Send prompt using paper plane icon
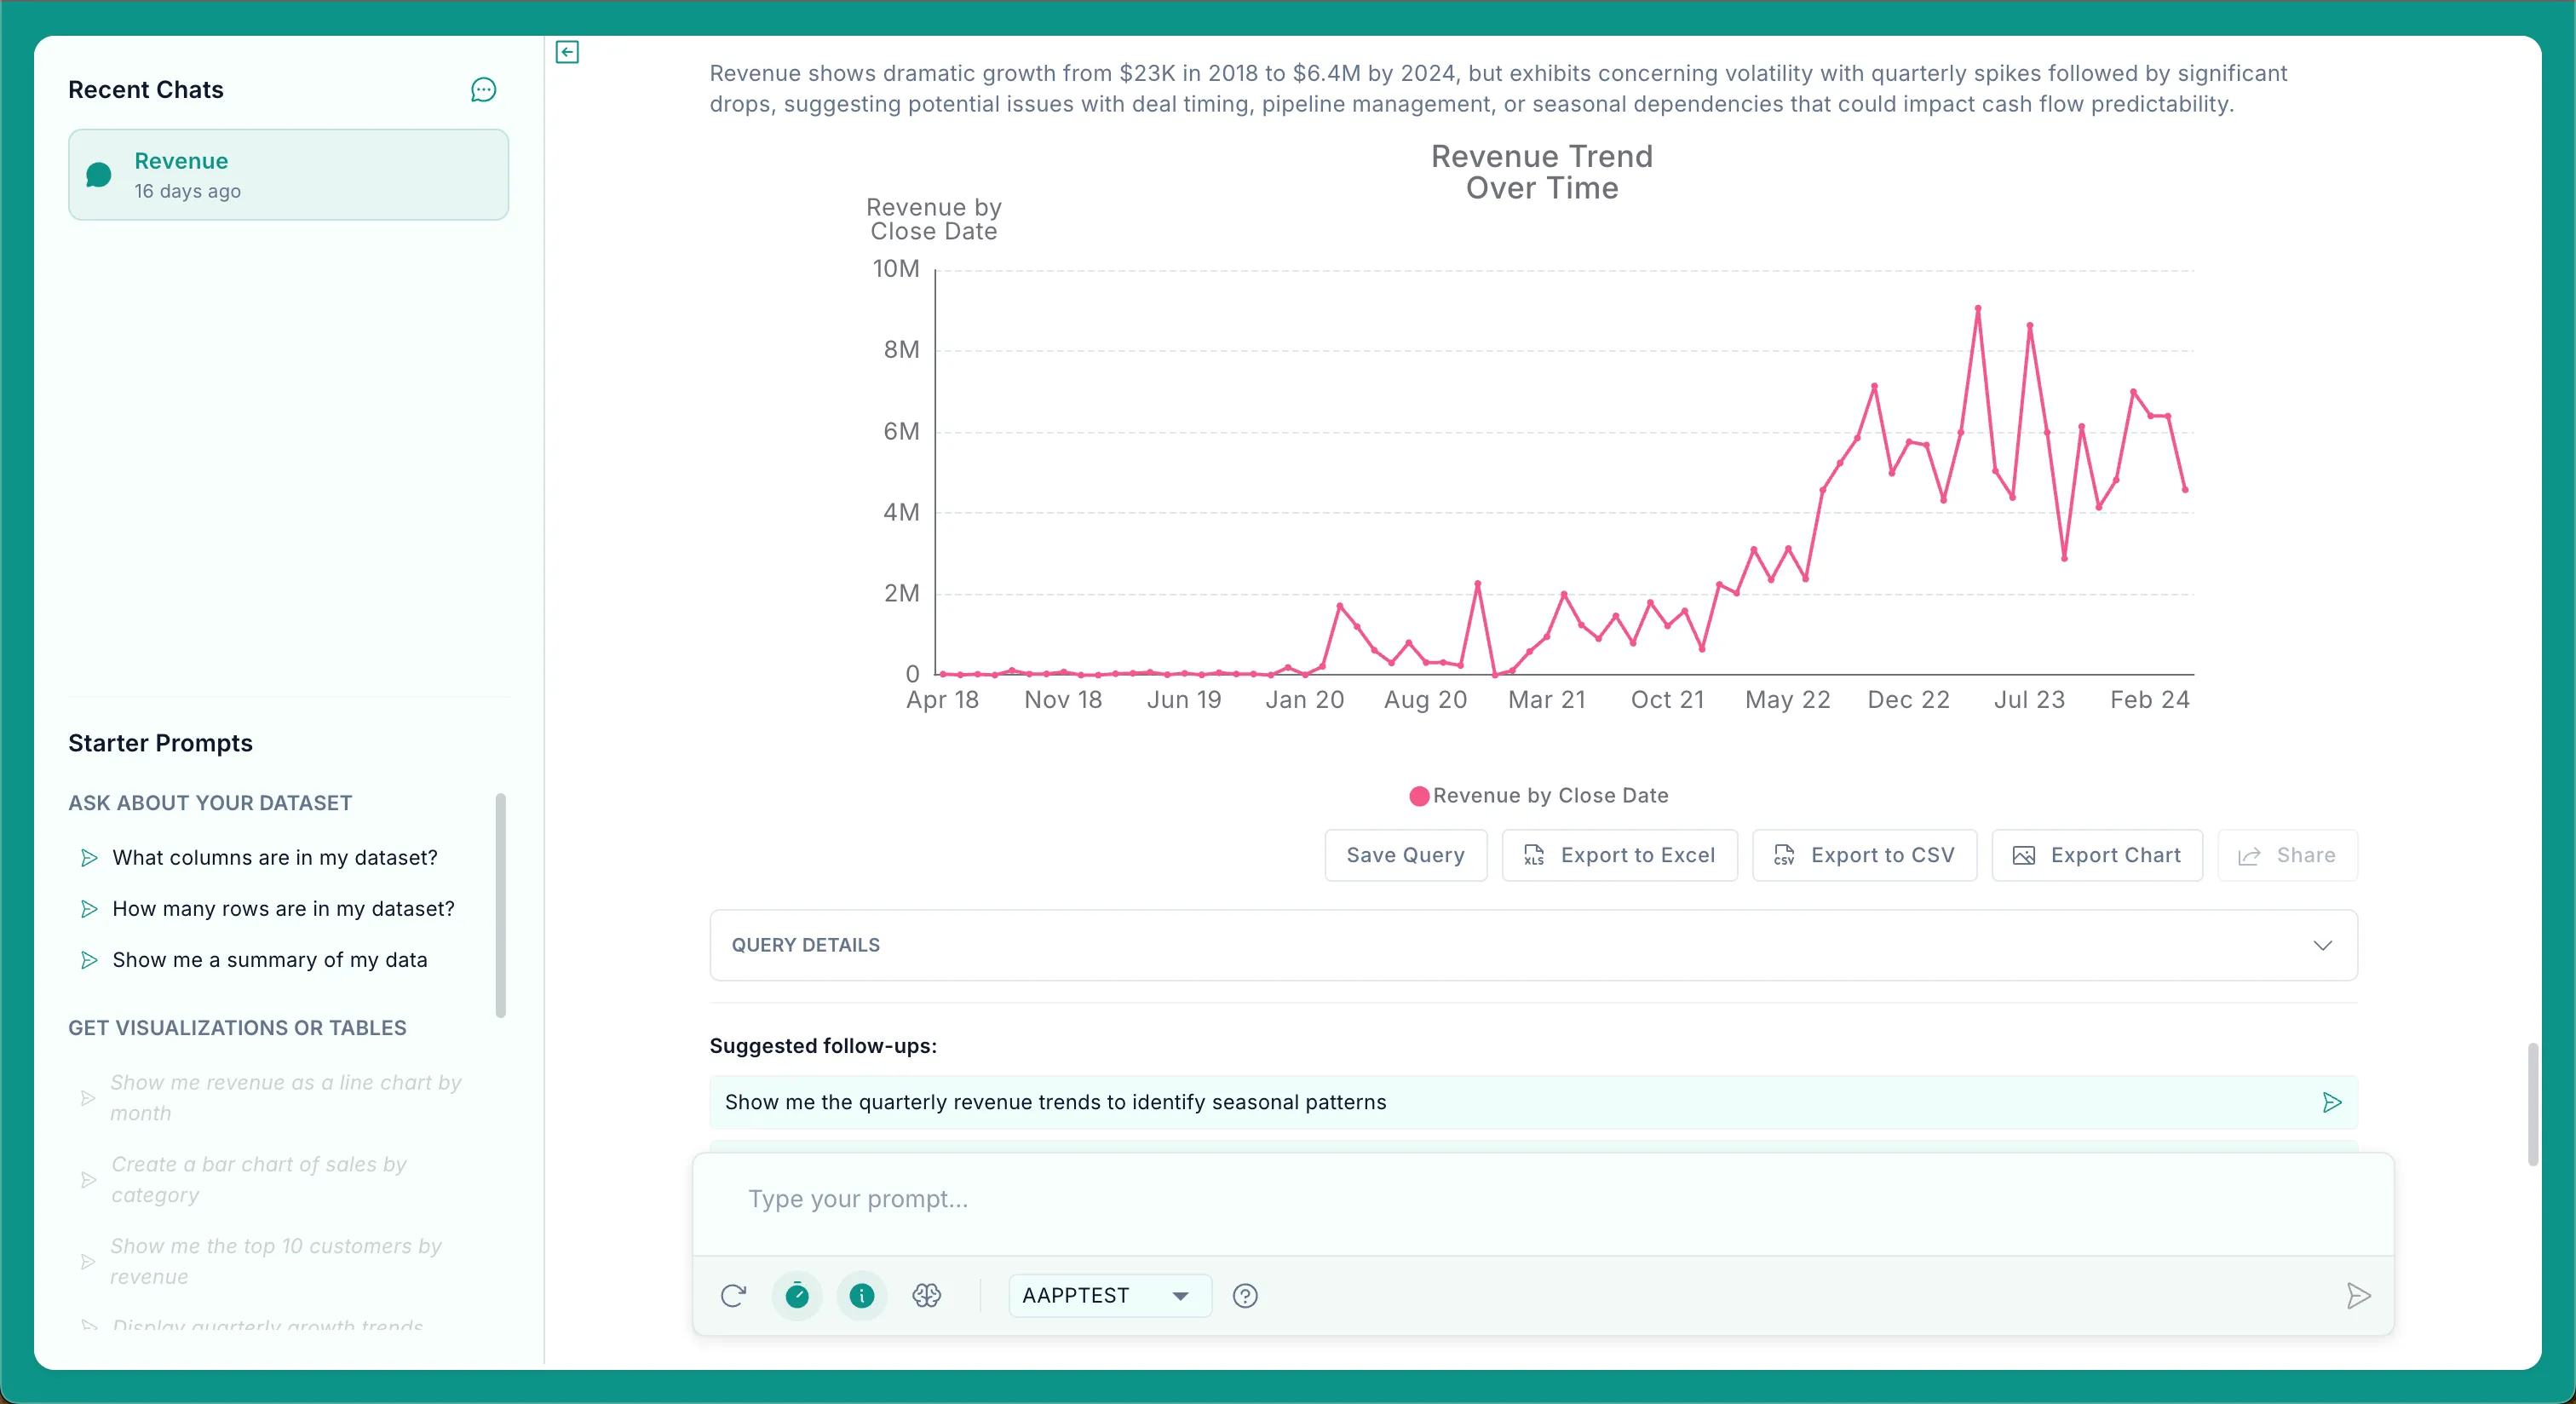The height and width of the screenshot is (1404, 2576). 2358,1296
